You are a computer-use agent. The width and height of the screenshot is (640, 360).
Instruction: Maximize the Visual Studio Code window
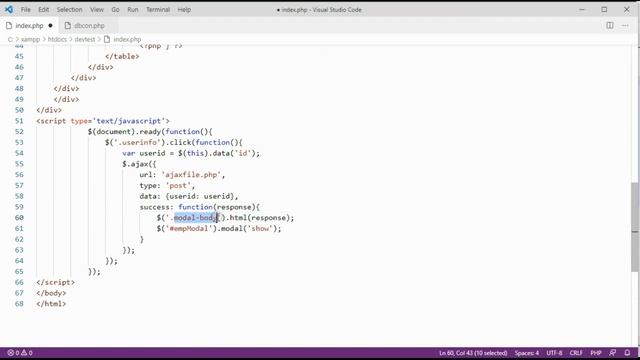pyautogui.click(x=604, y=9)
